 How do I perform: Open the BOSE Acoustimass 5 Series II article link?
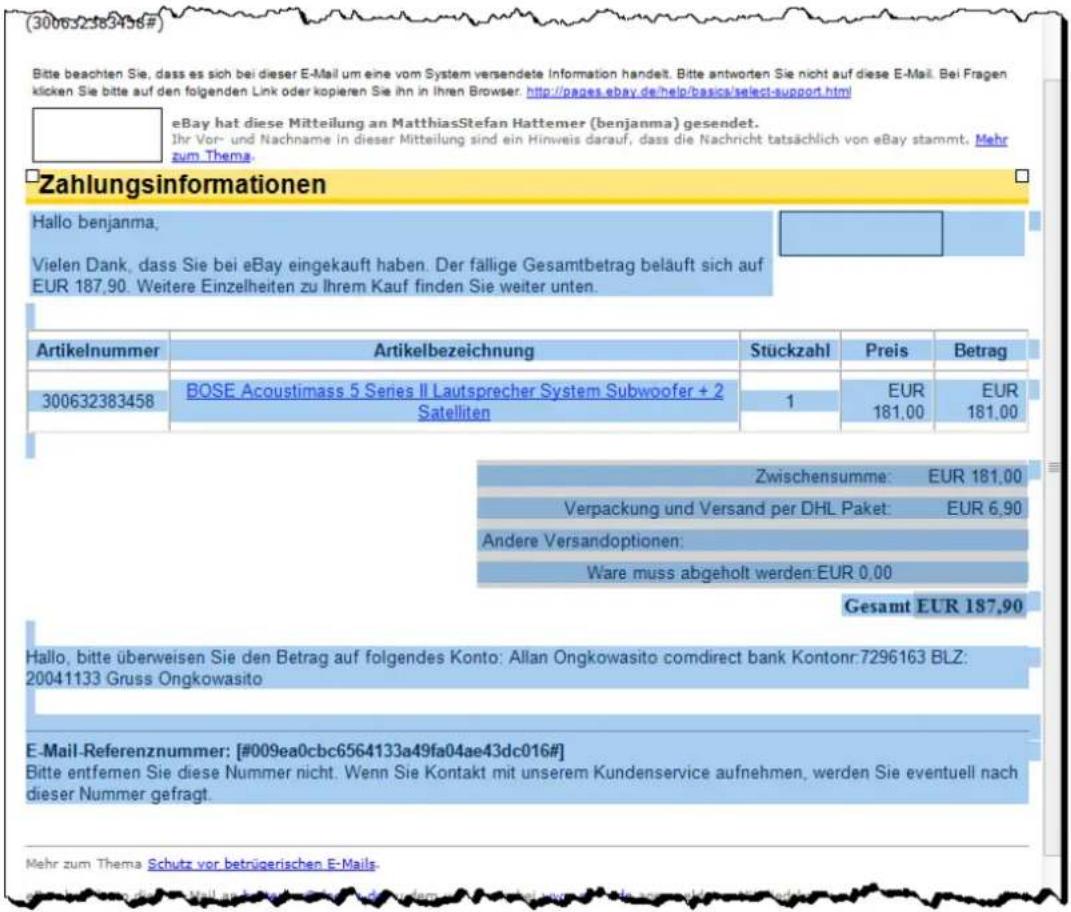pyautogui.click(x=454, y=402)
